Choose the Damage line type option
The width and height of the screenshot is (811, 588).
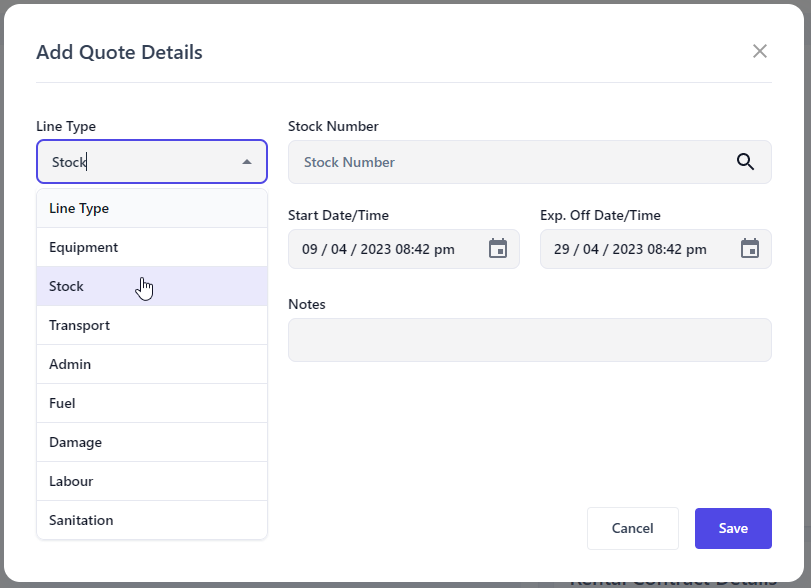point(76,442)
